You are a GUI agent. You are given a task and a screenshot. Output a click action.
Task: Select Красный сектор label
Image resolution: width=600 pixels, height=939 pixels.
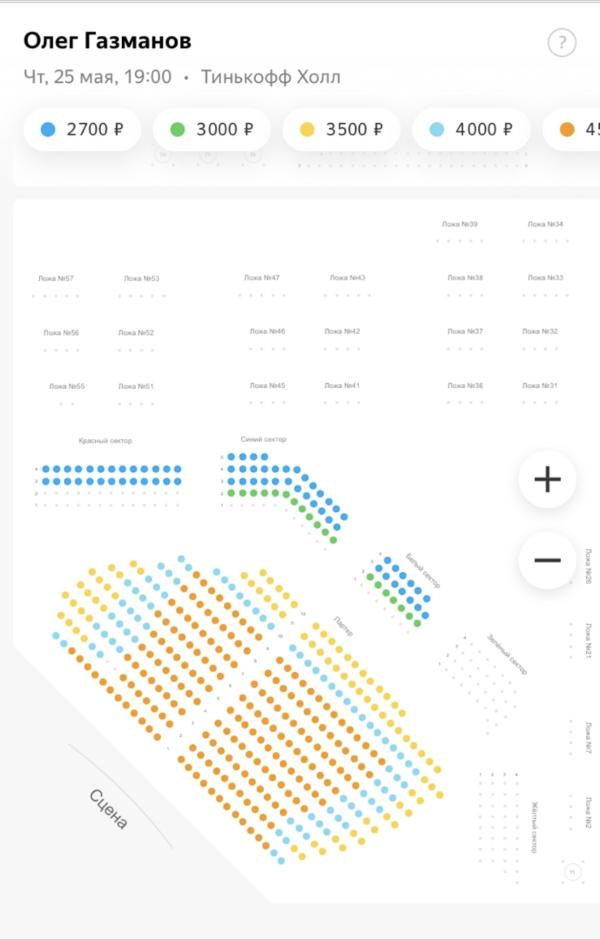tap(105, 441)
